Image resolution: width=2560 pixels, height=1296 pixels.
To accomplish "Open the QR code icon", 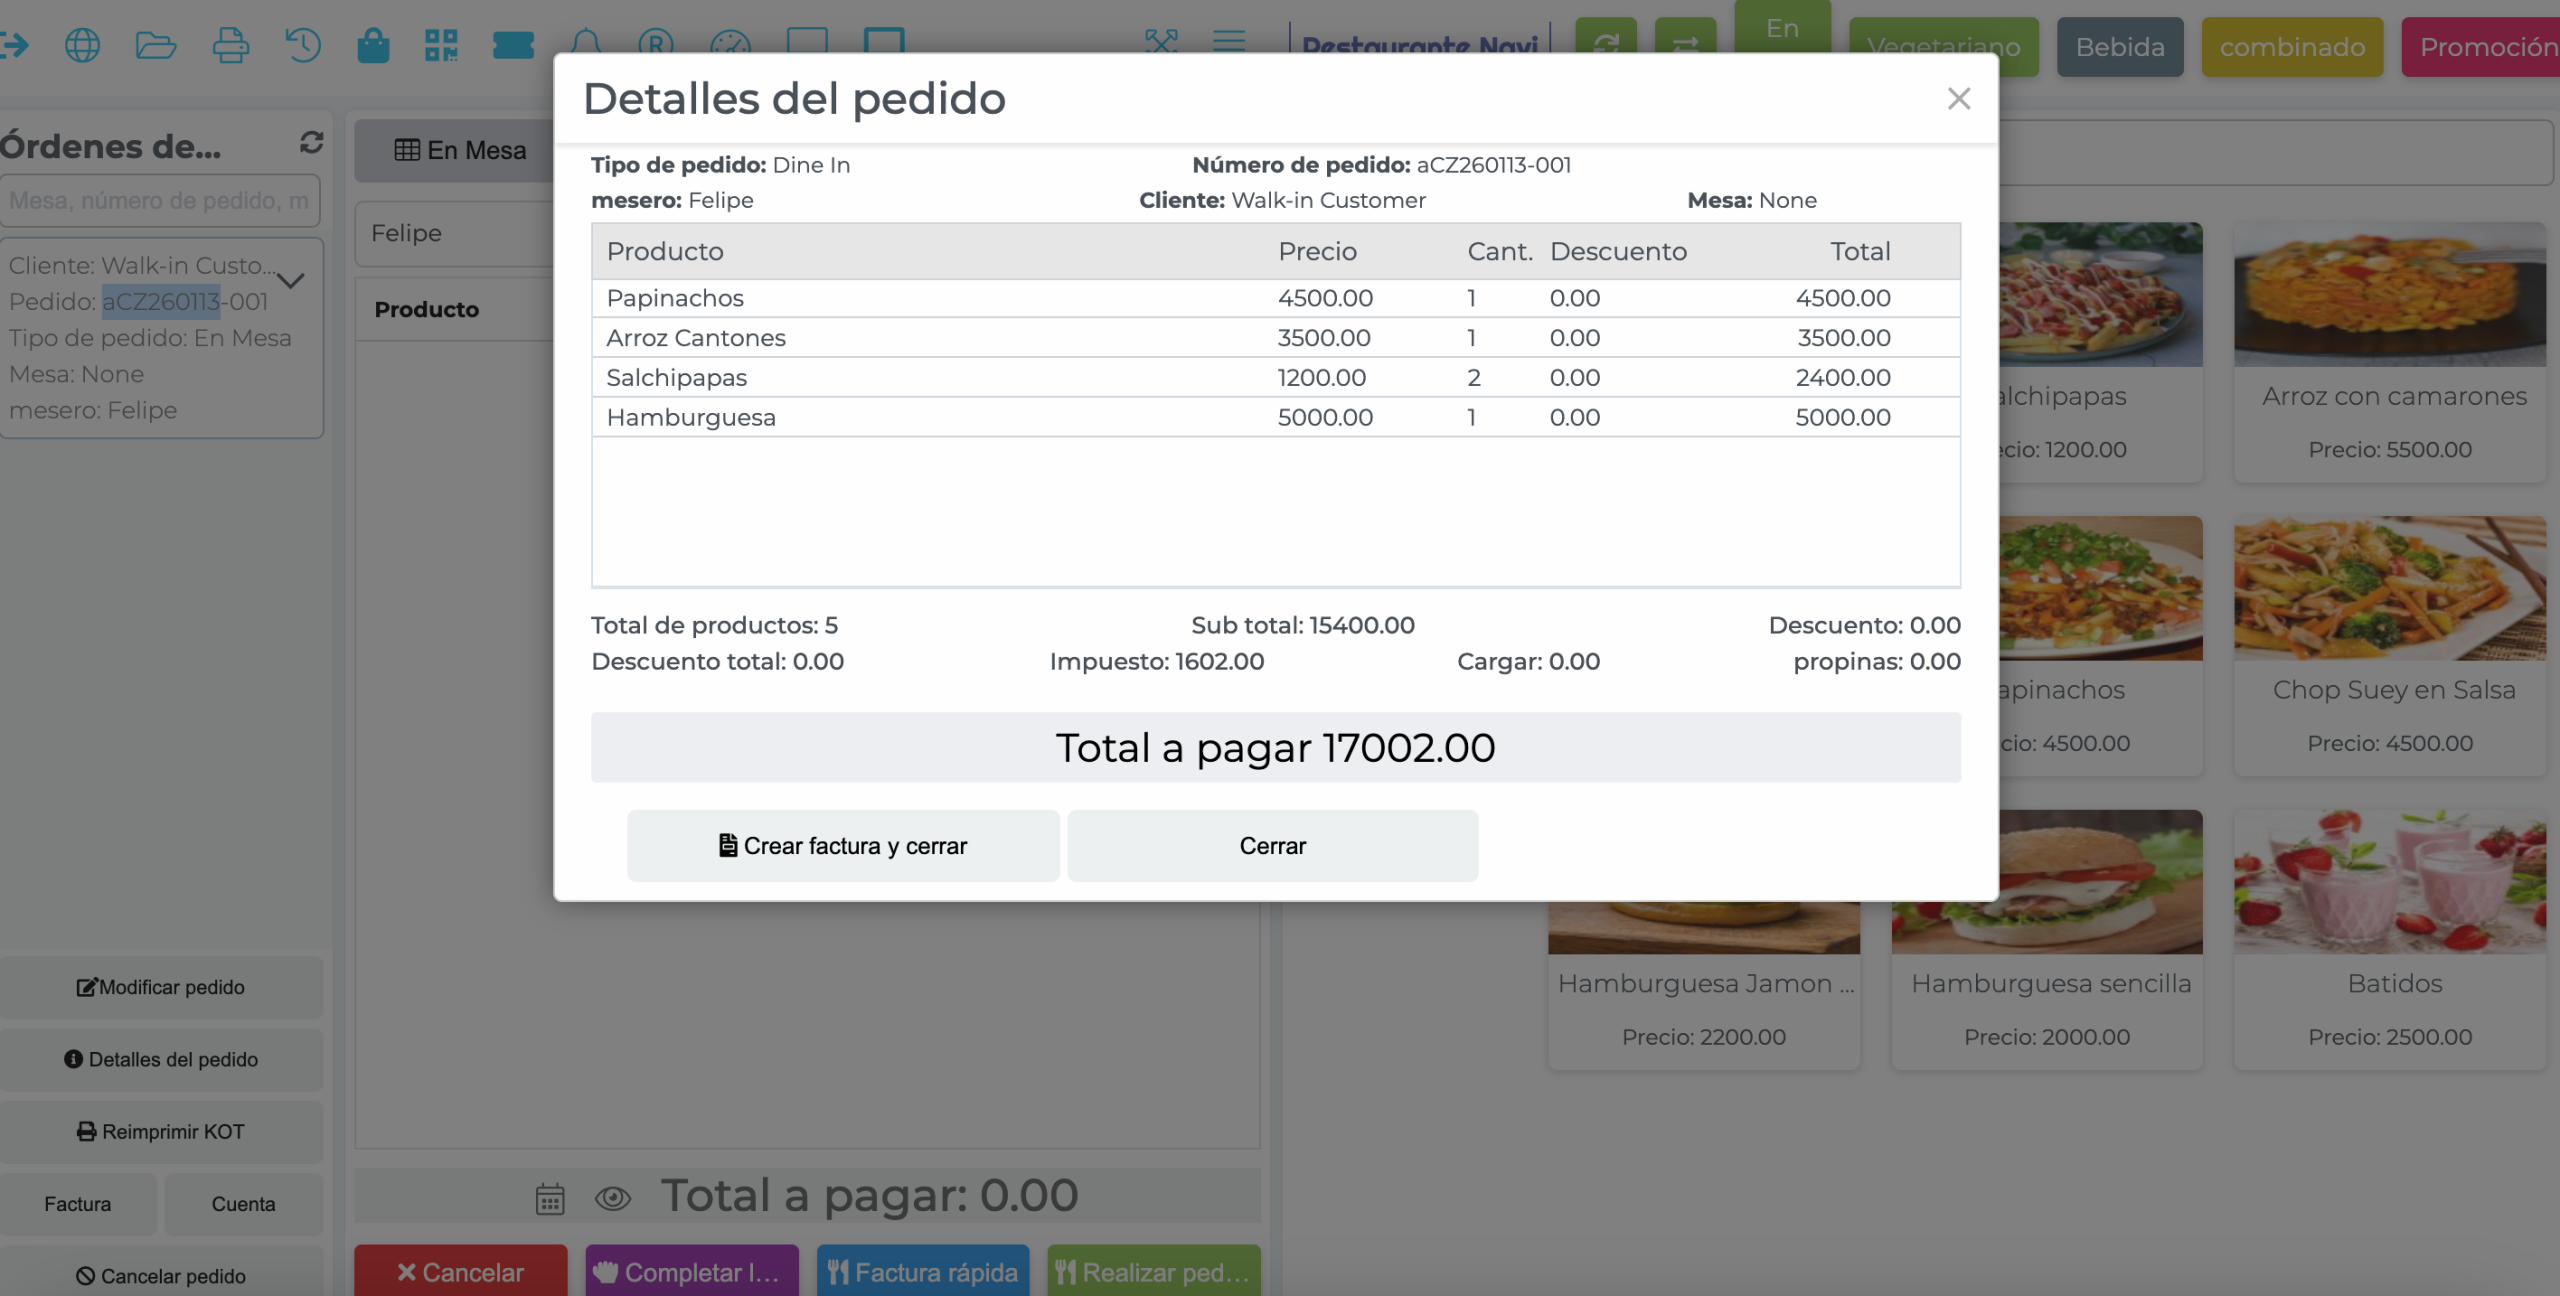I will pos(441,45).
